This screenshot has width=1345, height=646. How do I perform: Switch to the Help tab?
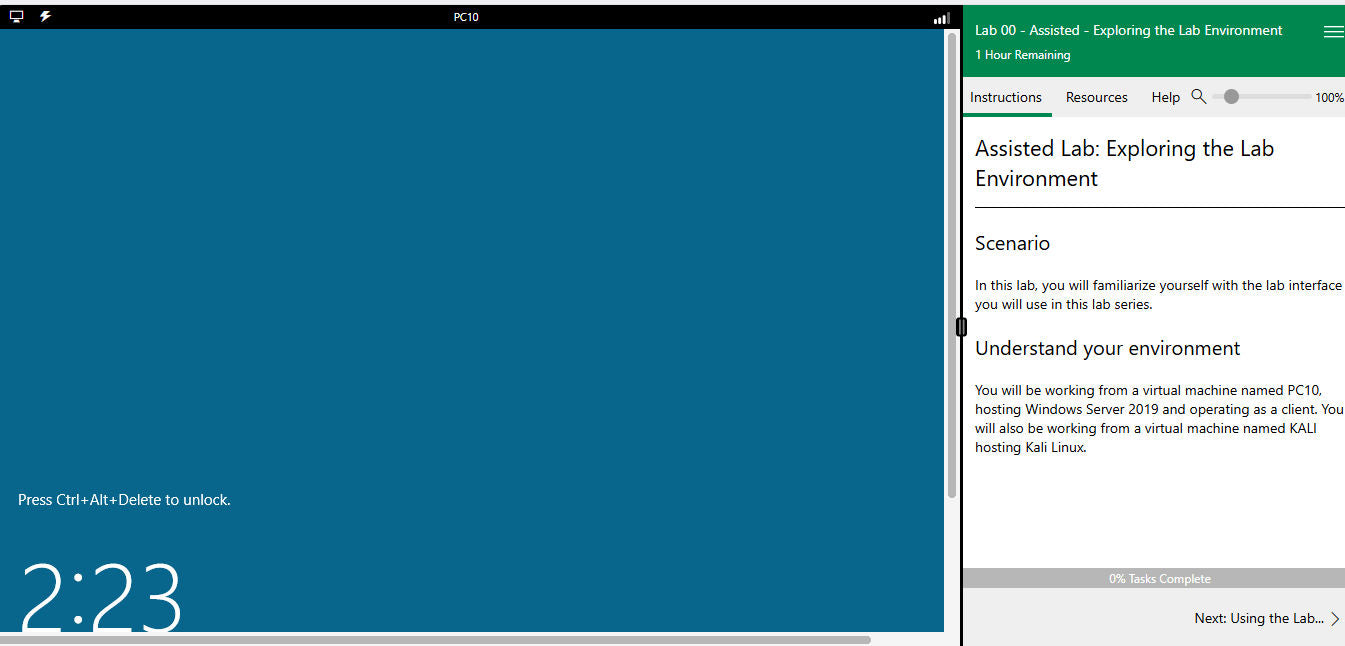tap(1165, 97)
